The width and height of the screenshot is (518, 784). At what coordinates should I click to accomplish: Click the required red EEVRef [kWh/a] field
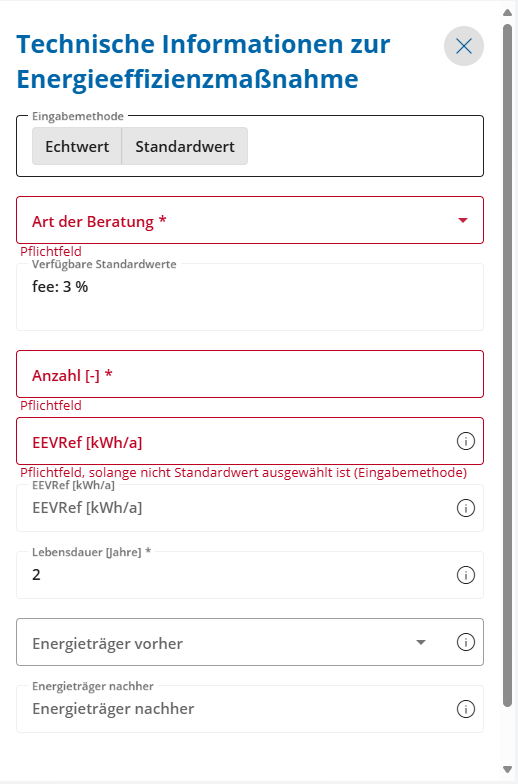(x=250, y=441)
